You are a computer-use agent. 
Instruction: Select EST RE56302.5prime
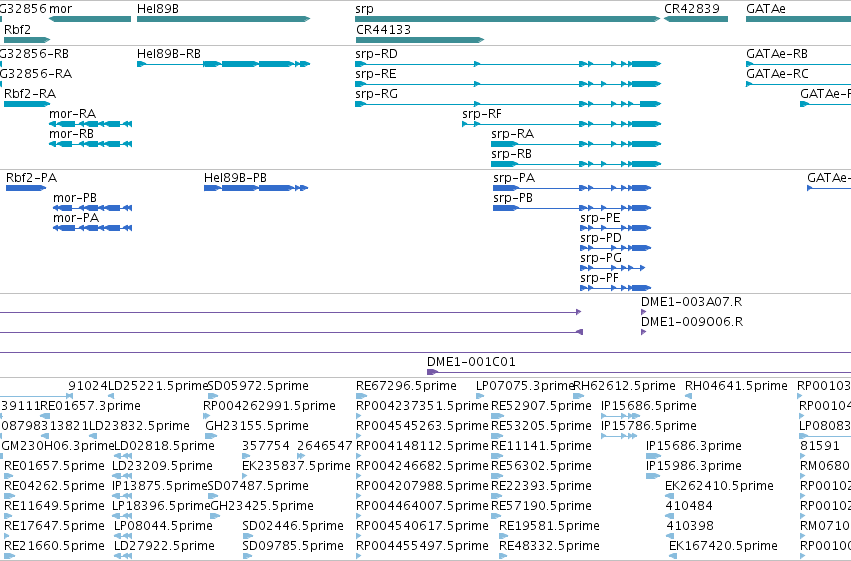pyautogui.click(x=541, y=467)
